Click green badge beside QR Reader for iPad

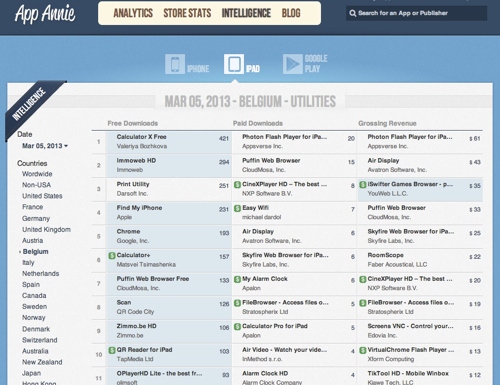click(112, 350)
